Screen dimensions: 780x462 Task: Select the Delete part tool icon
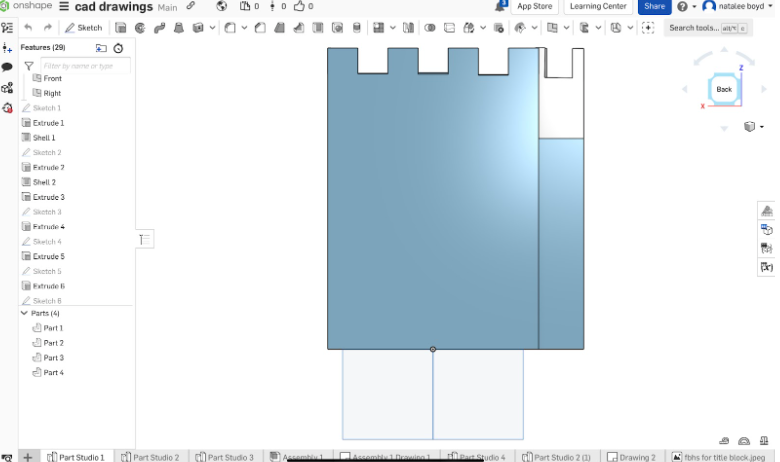click(498, 28)
